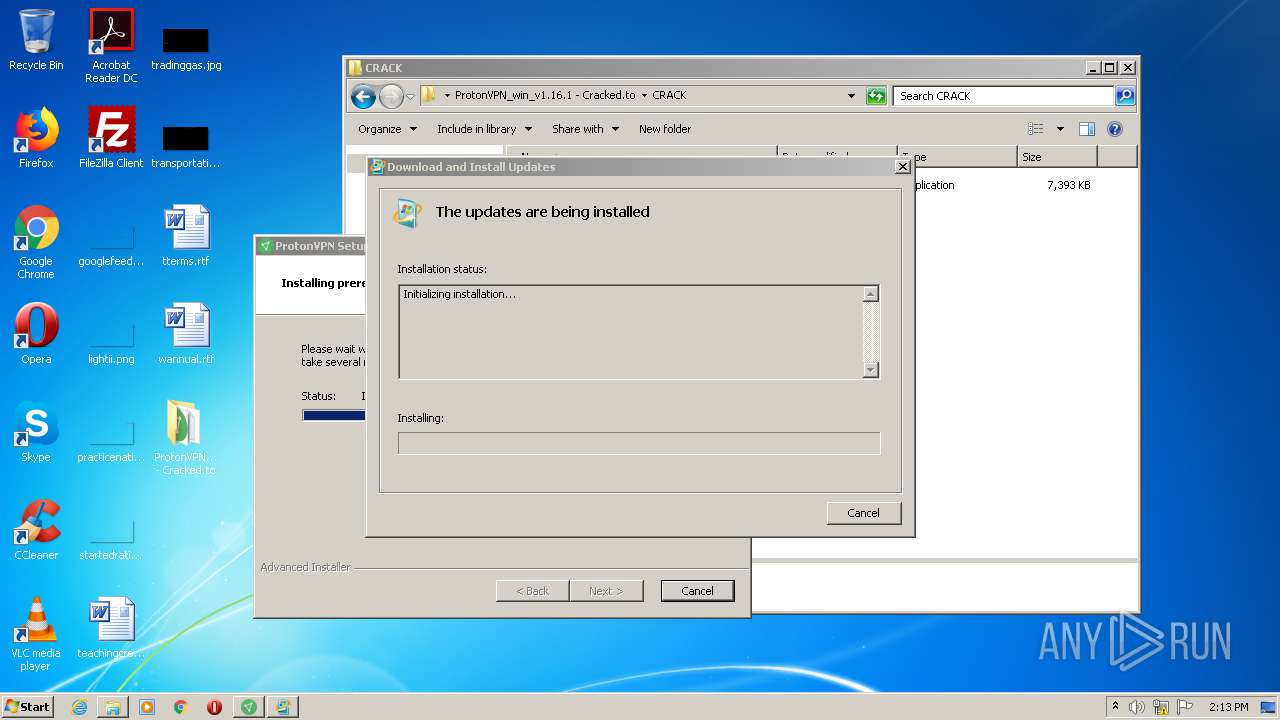Expand address bar previous locations dropdown

tap(851, 96)
